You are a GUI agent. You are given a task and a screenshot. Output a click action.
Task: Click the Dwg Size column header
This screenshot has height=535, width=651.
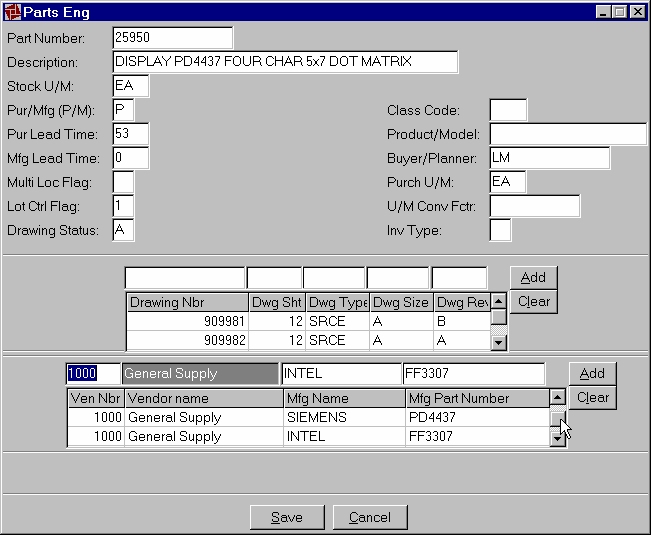(x=401, y=302)
